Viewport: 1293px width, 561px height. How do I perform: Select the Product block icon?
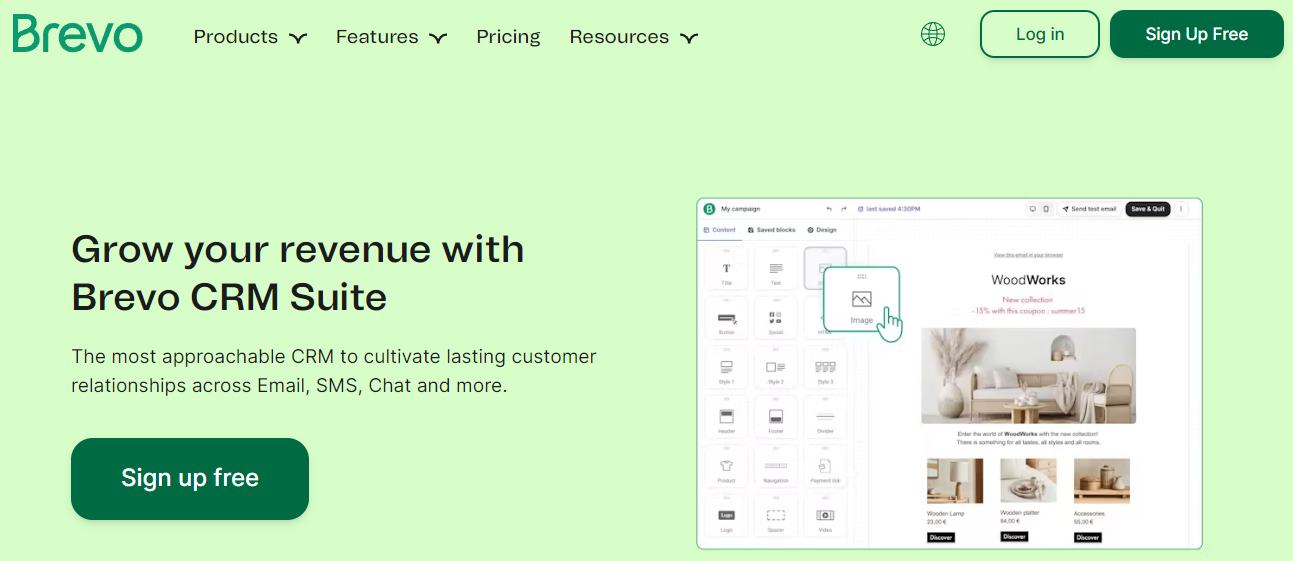click(x=727, y=466)
